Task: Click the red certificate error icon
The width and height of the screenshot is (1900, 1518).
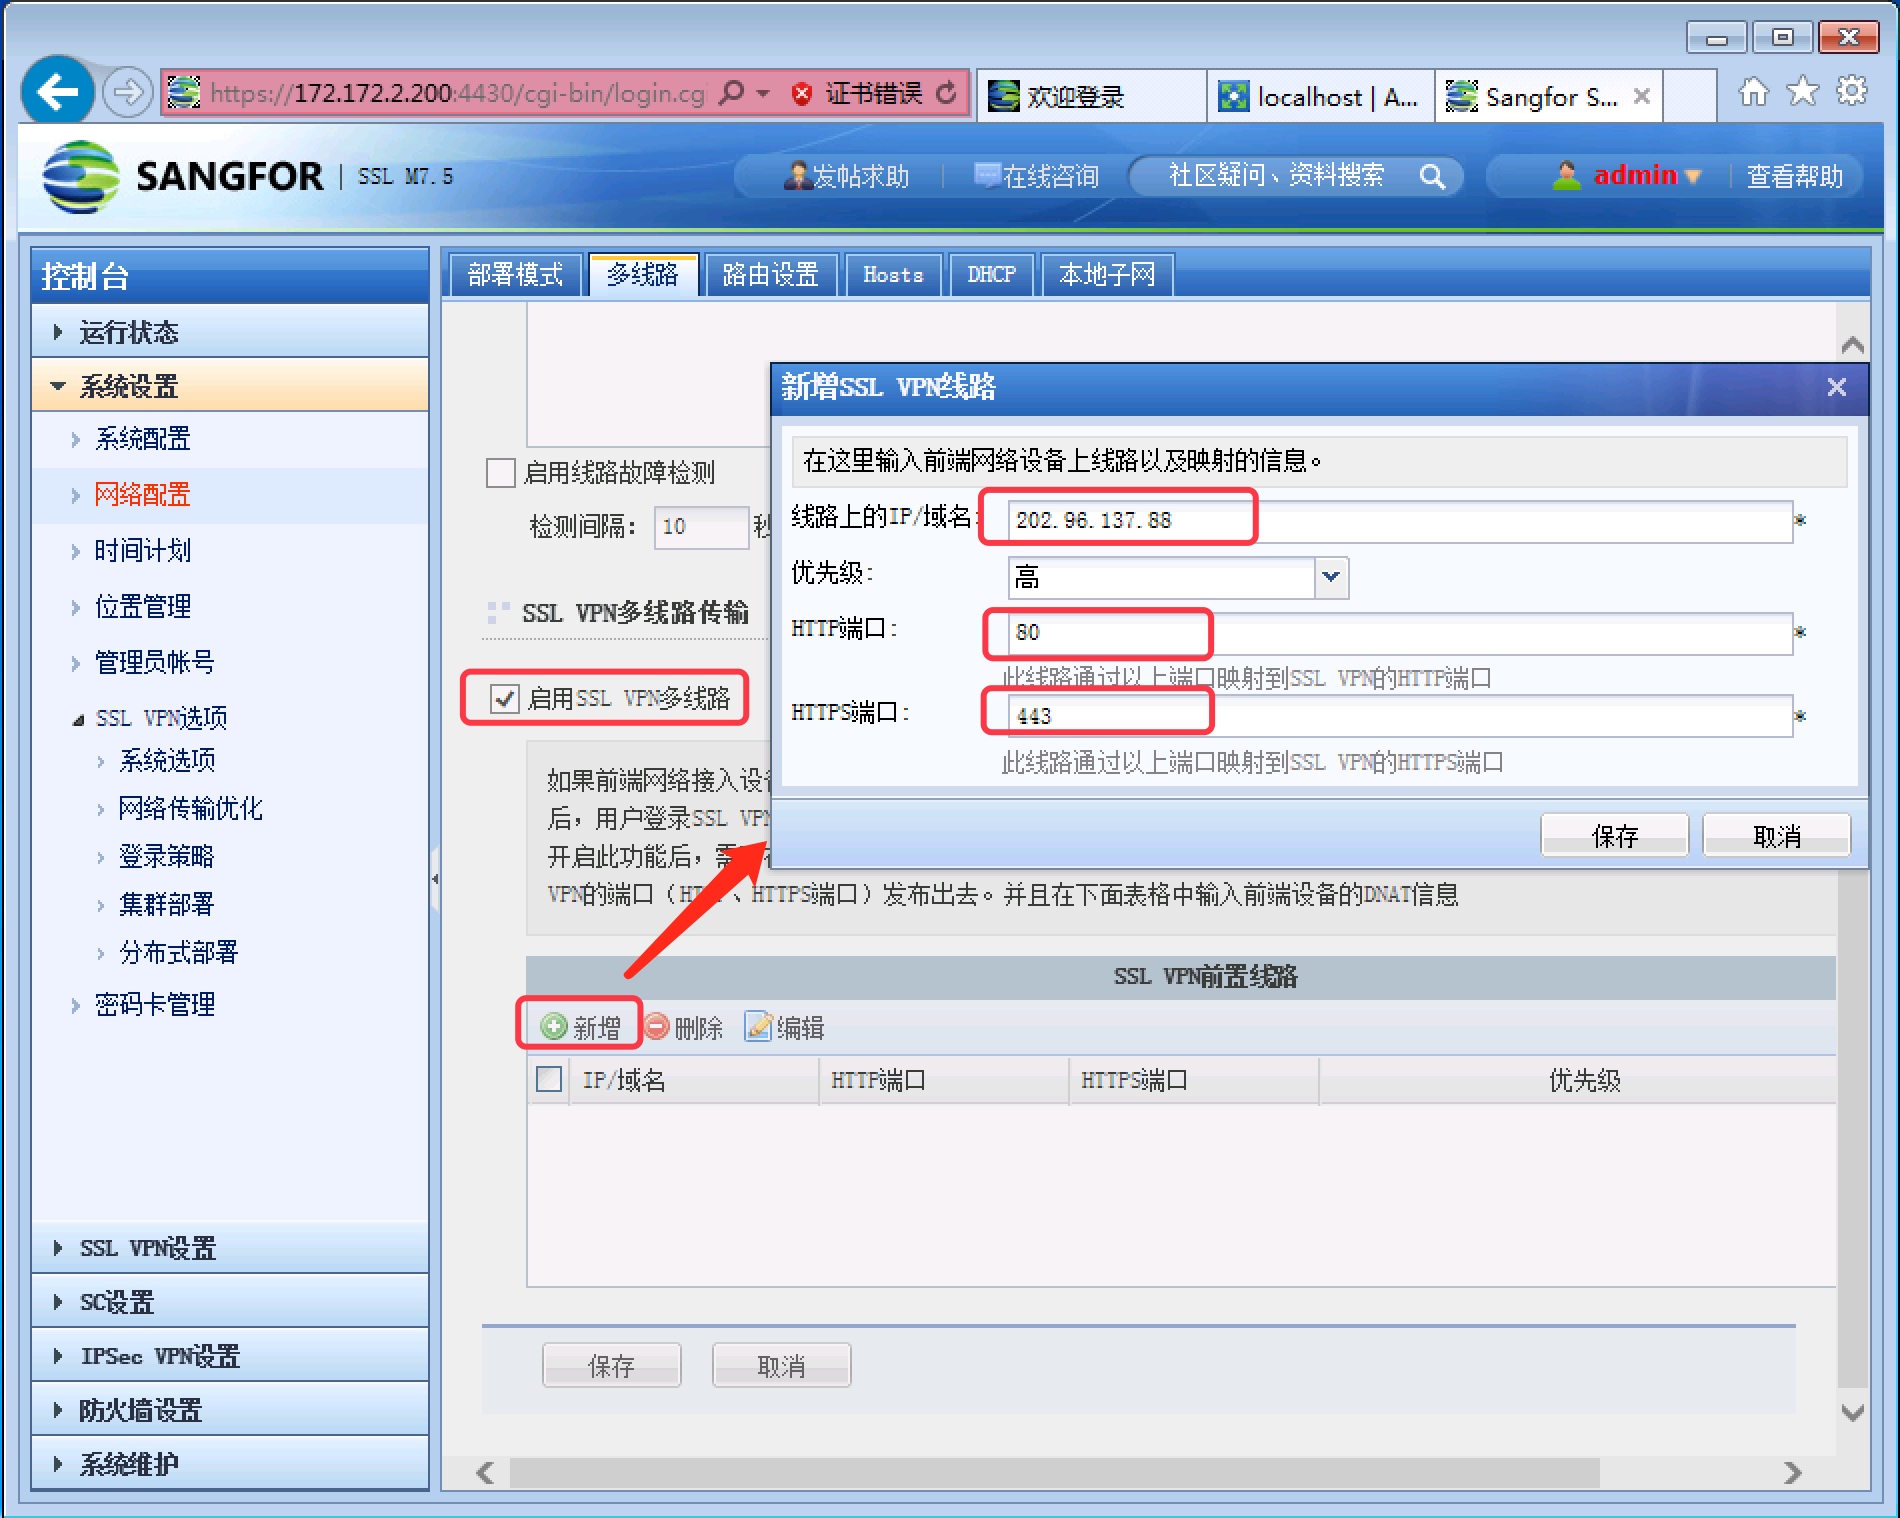Action: point(801,94)
